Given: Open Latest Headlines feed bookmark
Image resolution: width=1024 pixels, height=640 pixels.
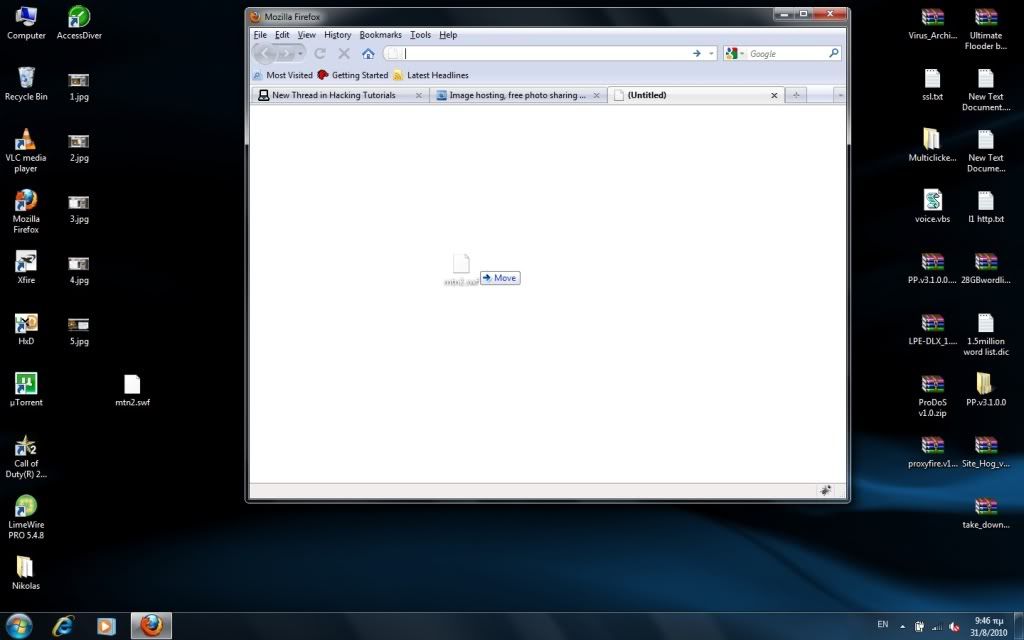Looking at the screenshot, I should 431,75.
